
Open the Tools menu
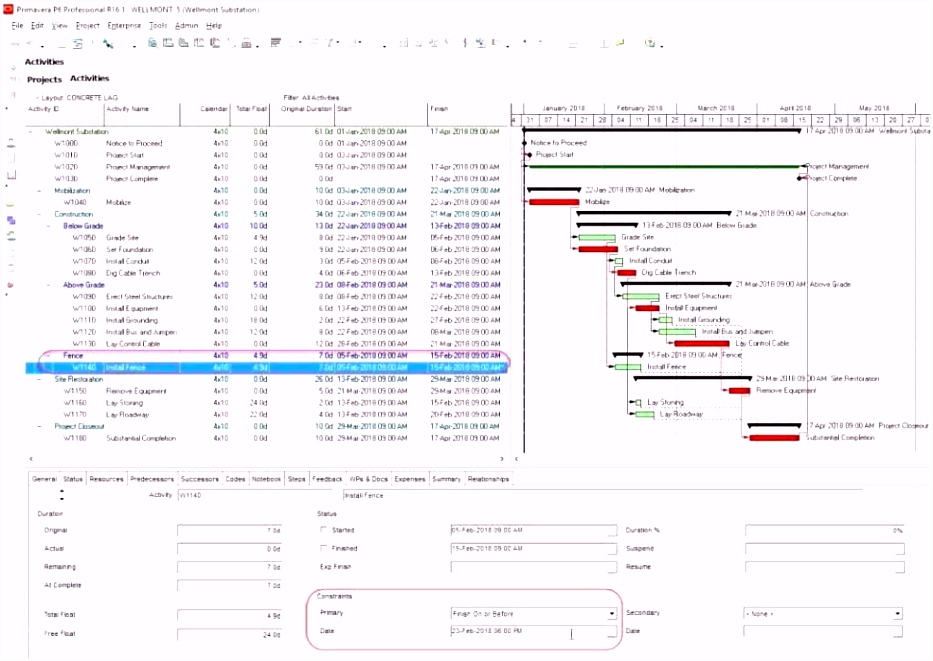tap(158, 26)
